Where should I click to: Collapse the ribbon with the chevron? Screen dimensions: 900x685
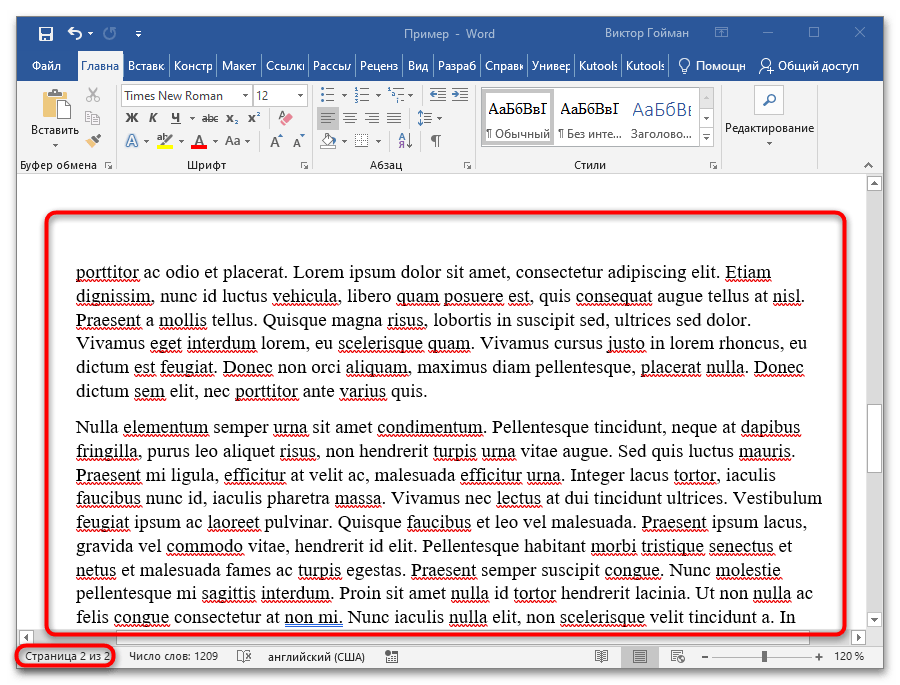click(x=868, y=165)
